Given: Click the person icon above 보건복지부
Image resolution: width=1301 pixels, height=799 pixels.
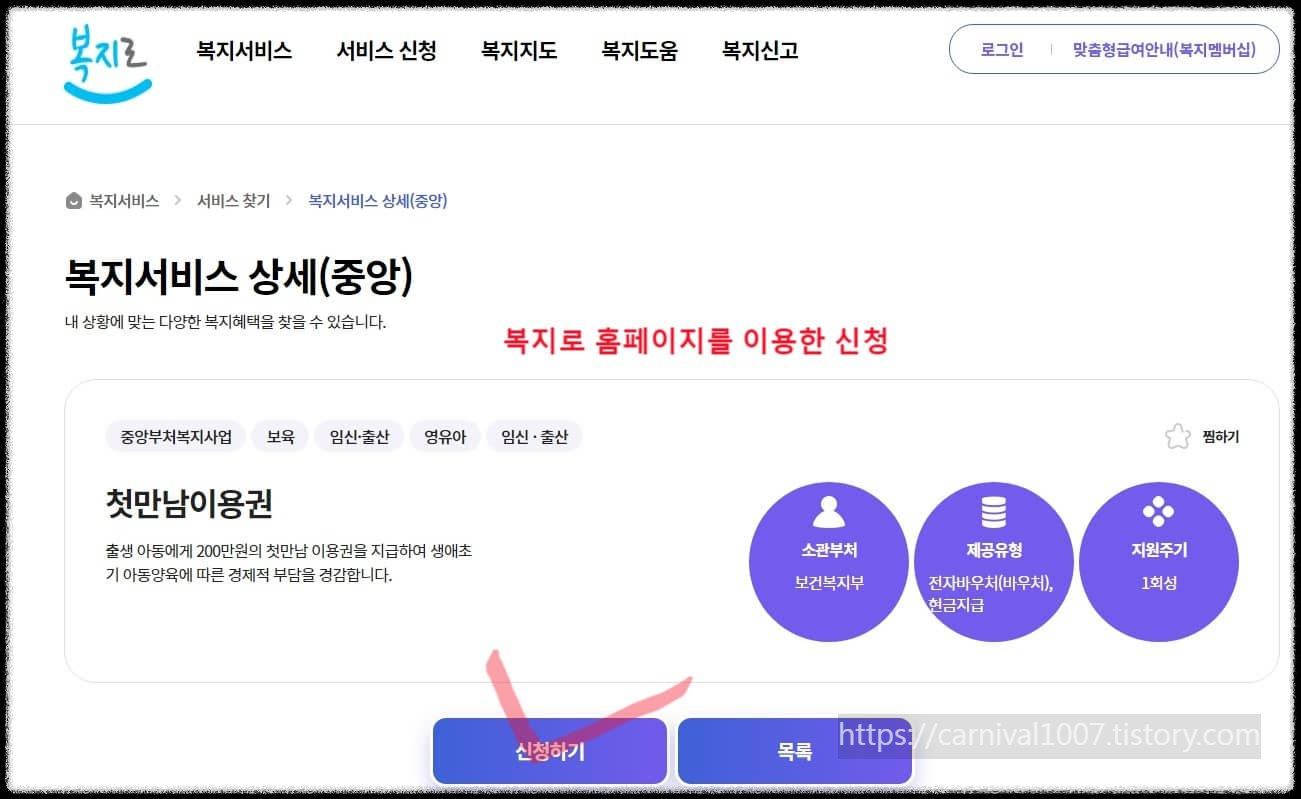Looking at the screenshot, I should click(x=828, y=512).
